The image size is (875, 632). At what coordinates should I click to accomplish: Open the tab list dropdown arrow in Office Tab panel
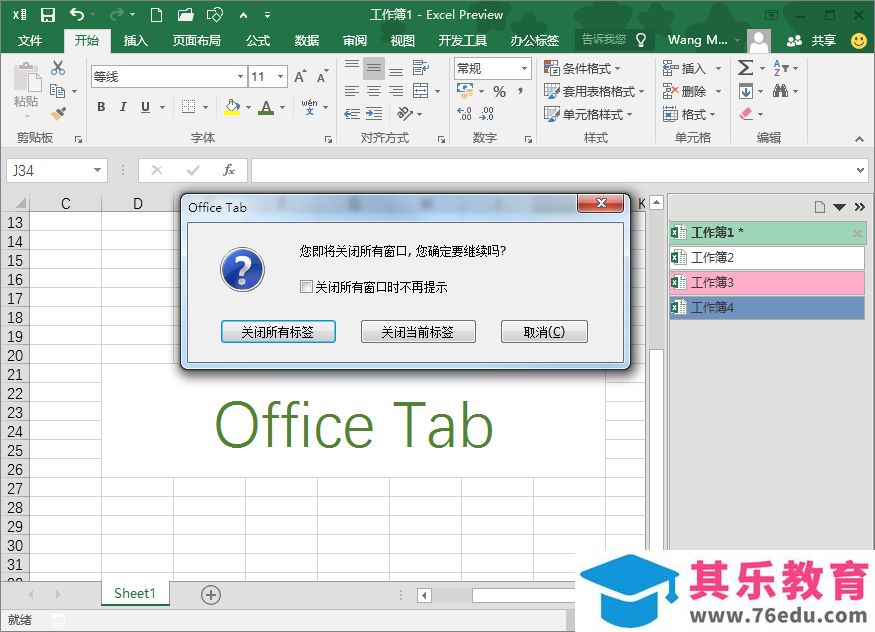(x=839, y=207)
